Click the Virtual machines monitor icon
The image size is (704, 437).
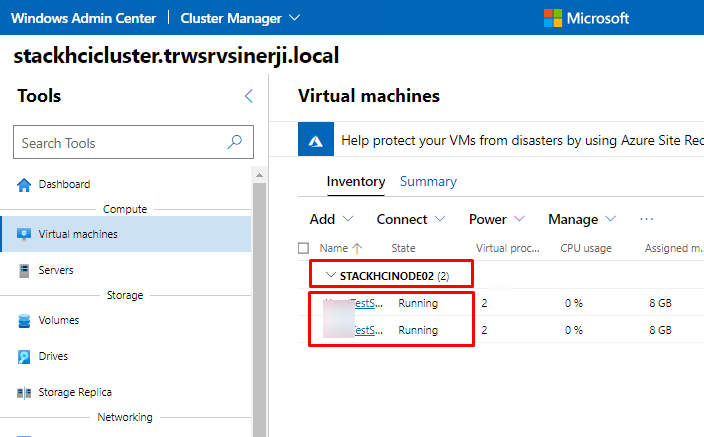[x=24, y=234]
